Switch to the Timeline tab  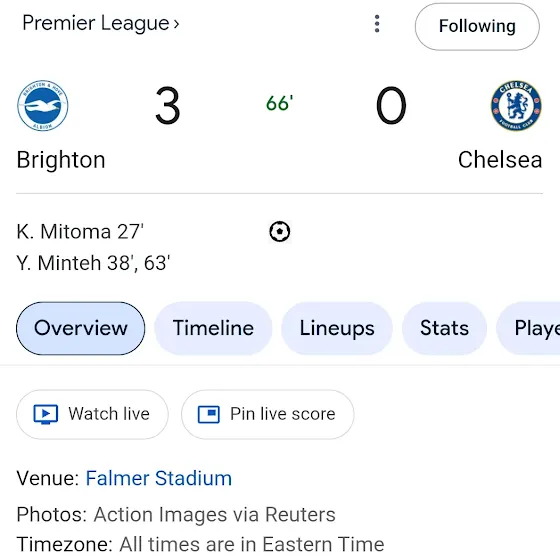click(x=213, y=328)
